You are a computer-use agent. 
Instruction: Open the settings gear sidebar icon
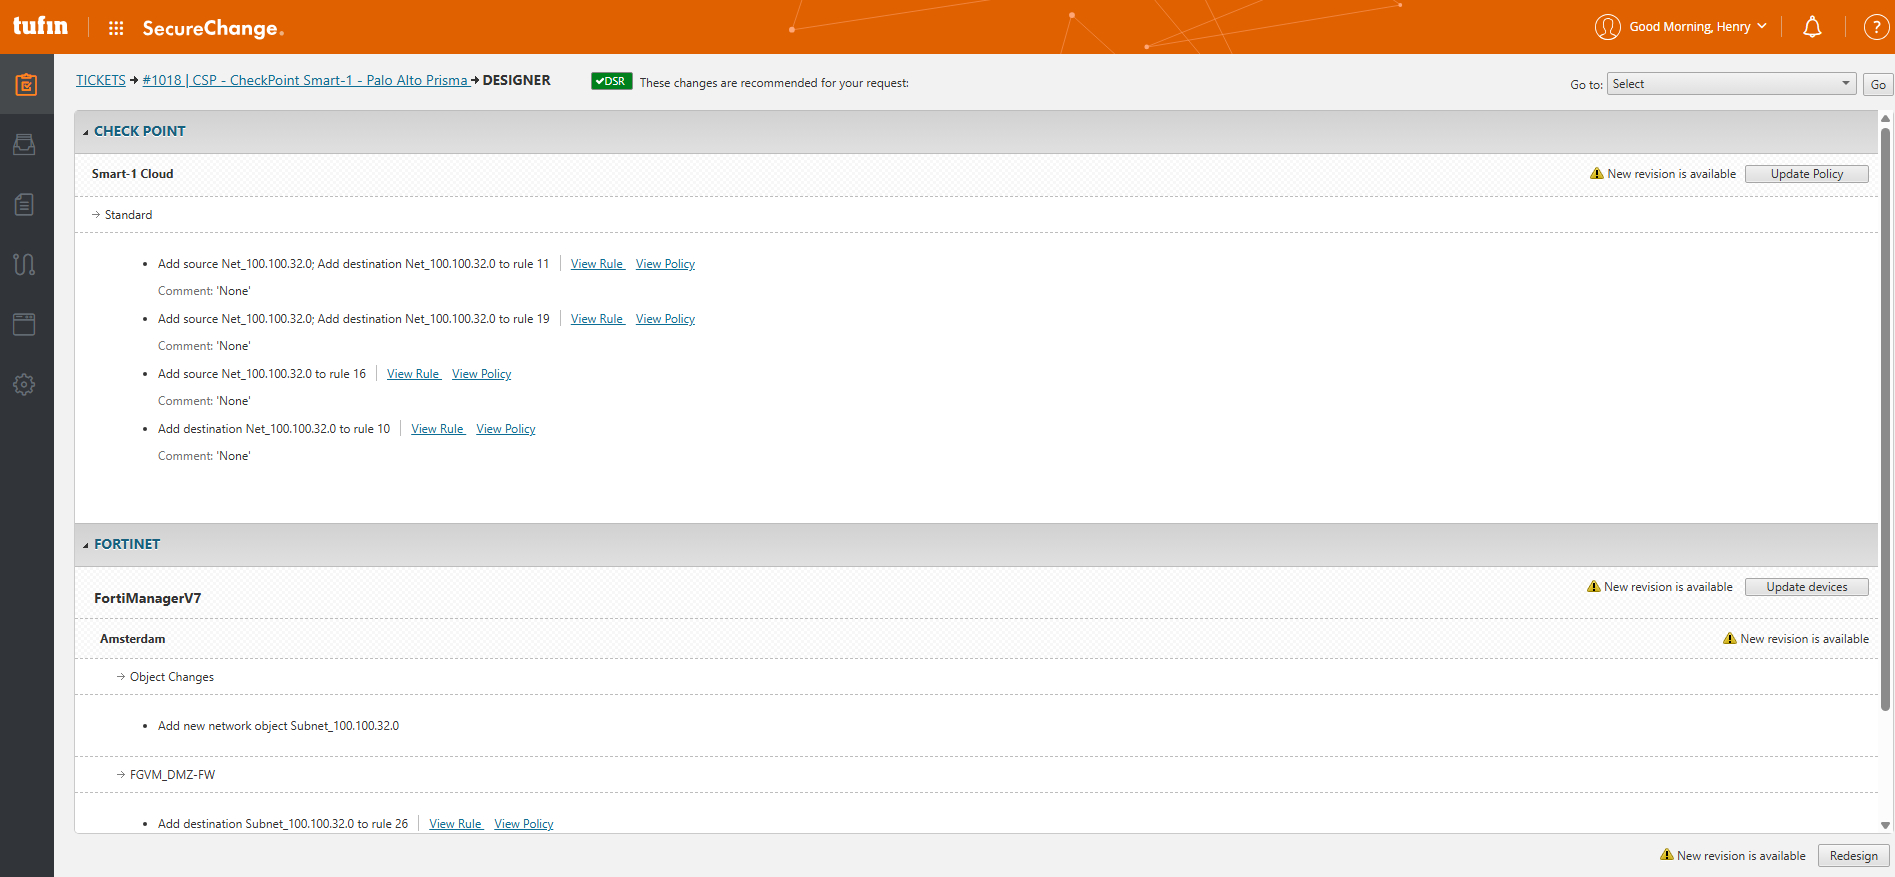[x=25, y=384]
